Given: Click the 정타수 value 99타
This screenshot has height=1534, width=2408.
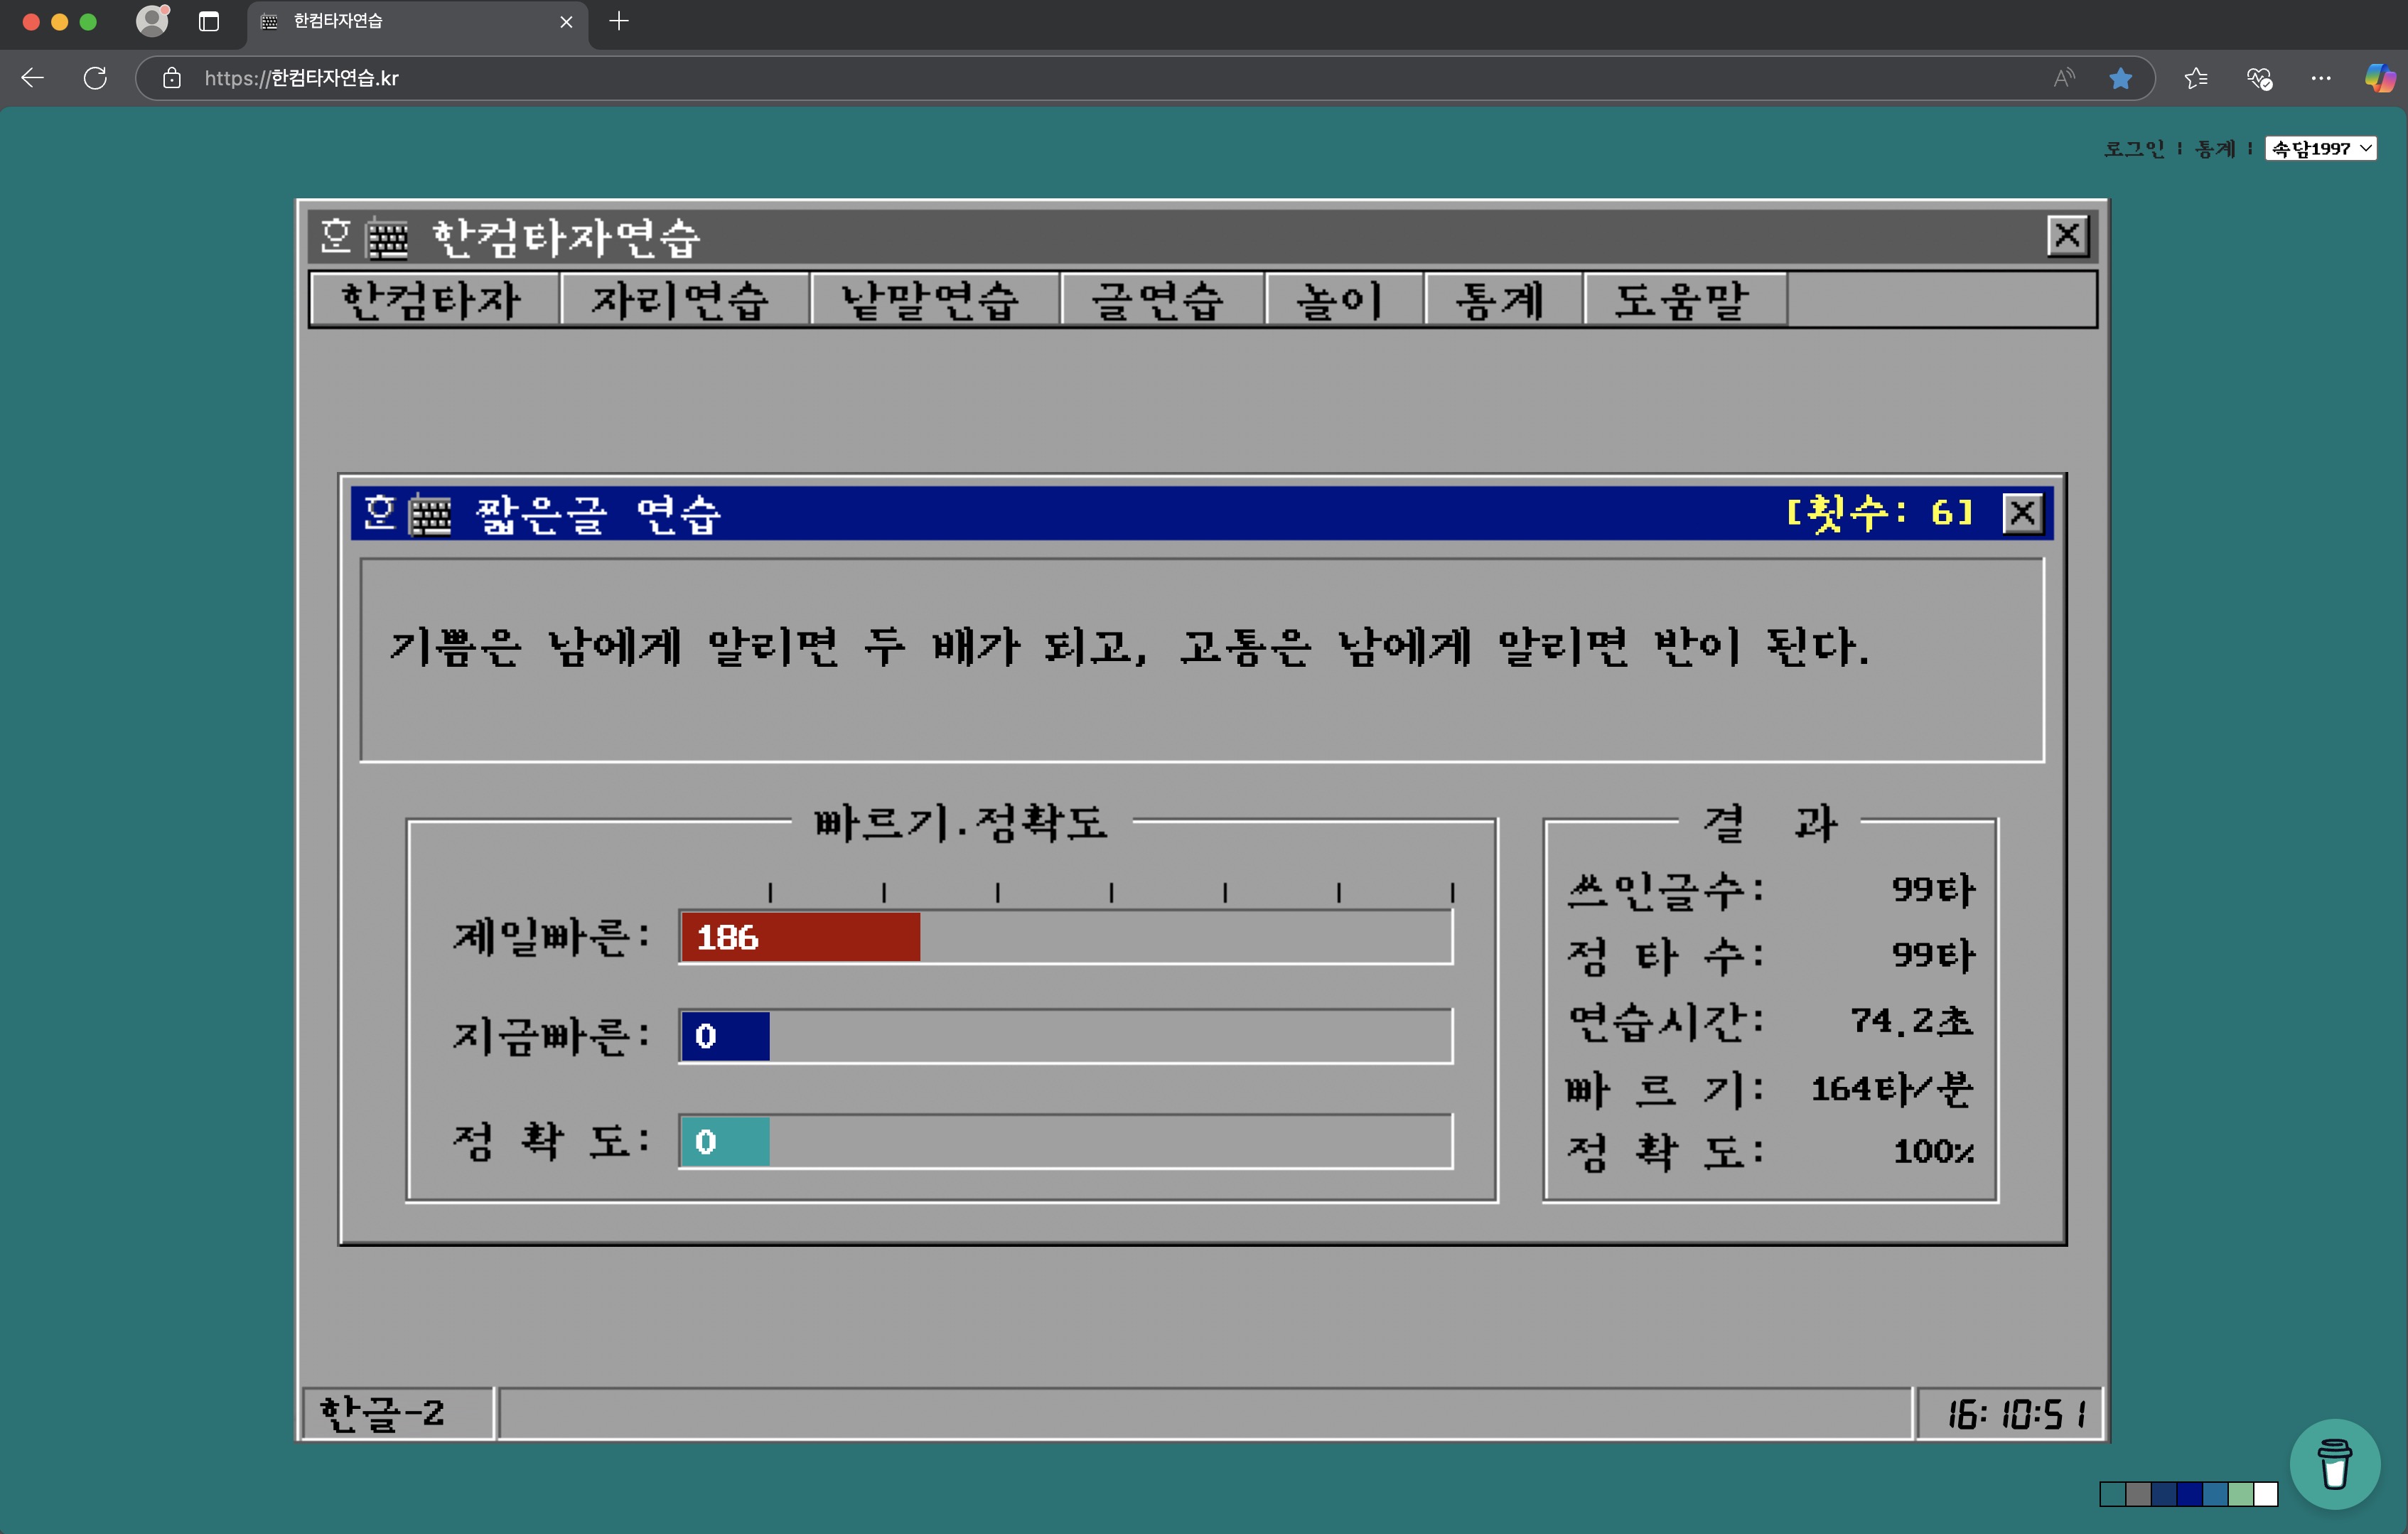Looking at the screenshot, I should (x=1933, y=955).
